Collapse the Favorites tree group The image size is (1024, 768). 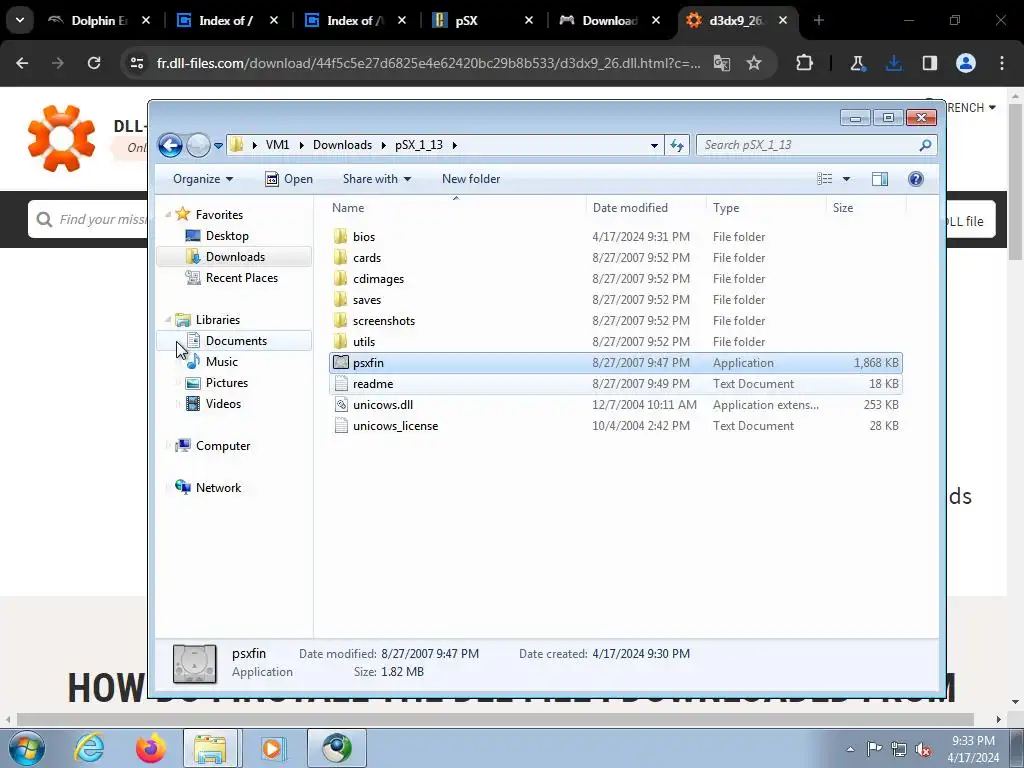click(168, 214)
